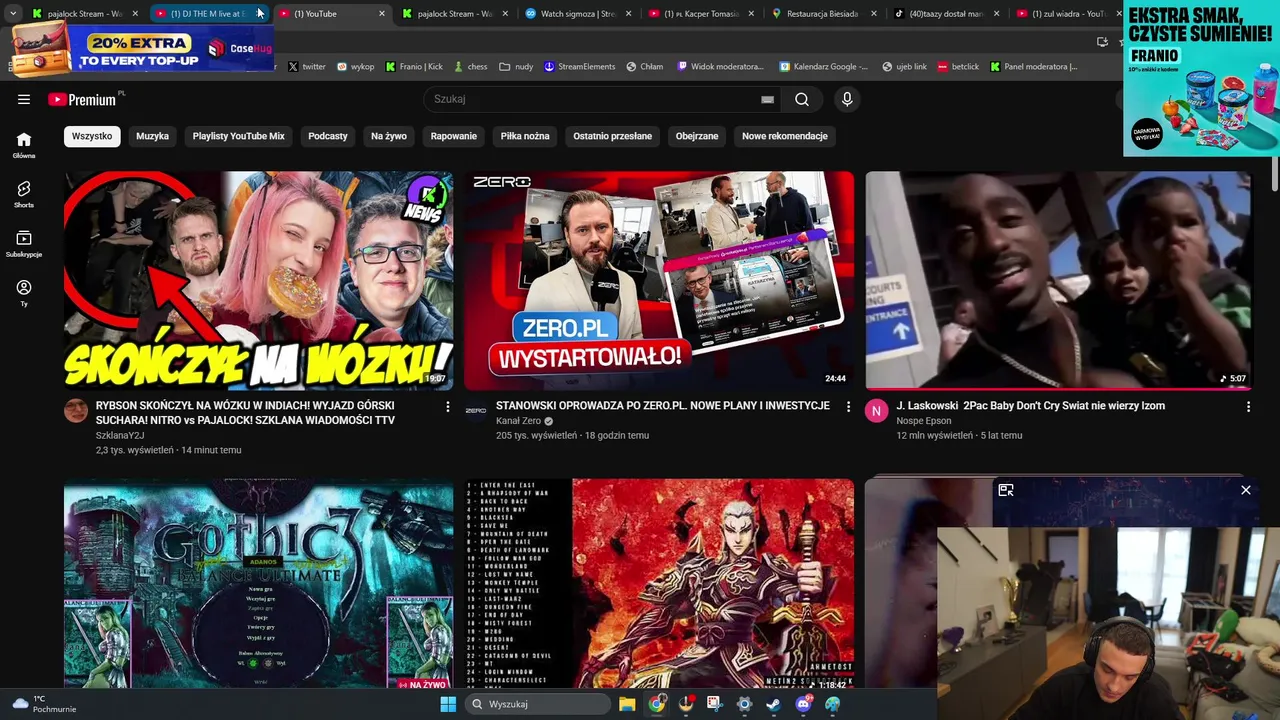Select the Na żywo filter chip
The height and width of the screenshot is (720, 1280).
[x=389, y=136]
